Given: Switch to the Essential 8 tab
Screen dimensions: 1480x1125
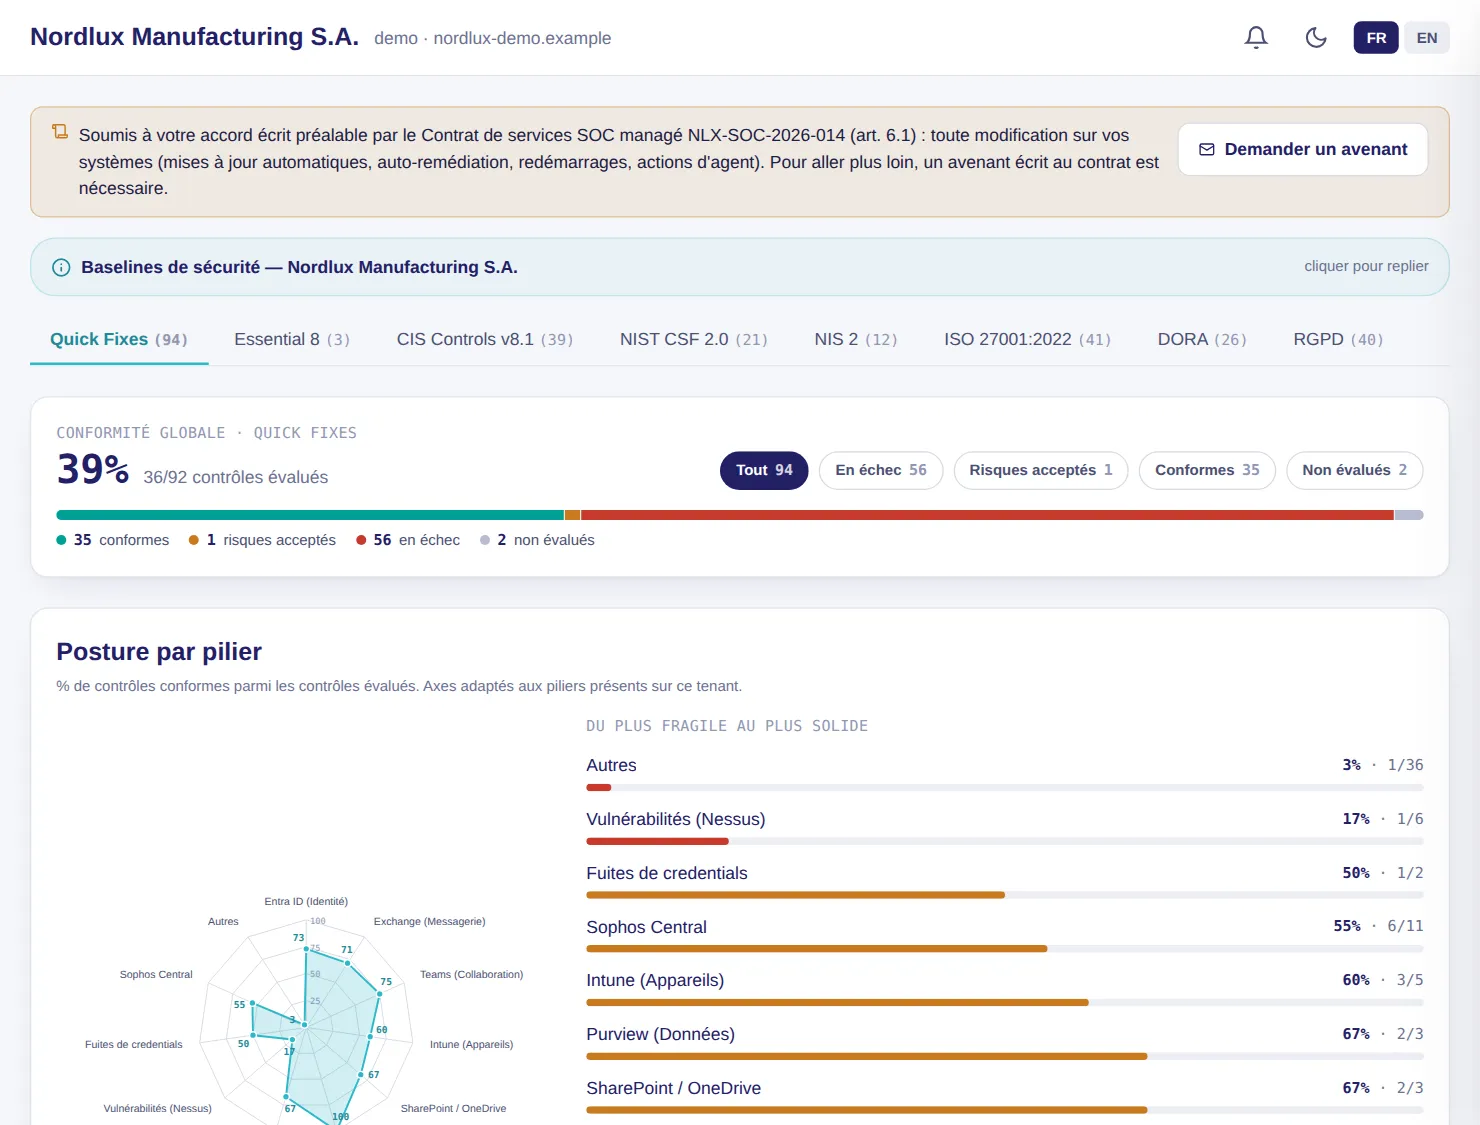Looking at the screenshot, I should click(292, 340).
